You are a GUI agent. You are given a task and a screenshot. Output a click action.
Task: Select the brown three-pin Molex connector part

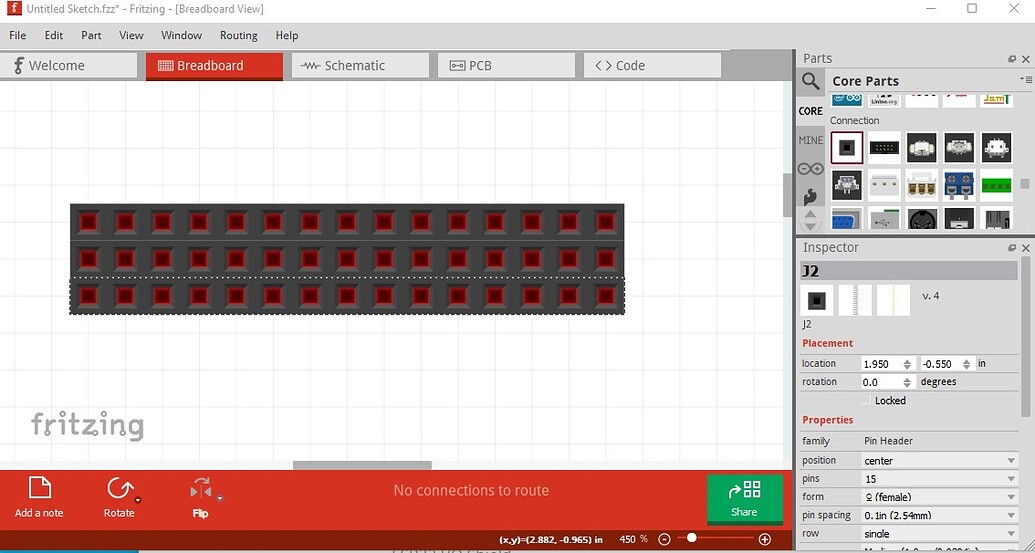(x=921, y=185)
